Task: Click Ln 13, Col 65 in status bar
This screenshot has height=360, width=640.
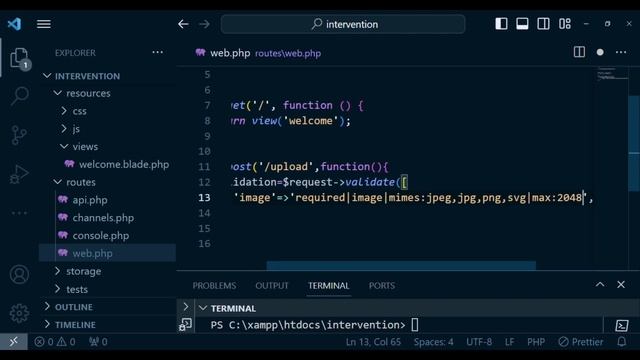Action: (x=373, y=342)
